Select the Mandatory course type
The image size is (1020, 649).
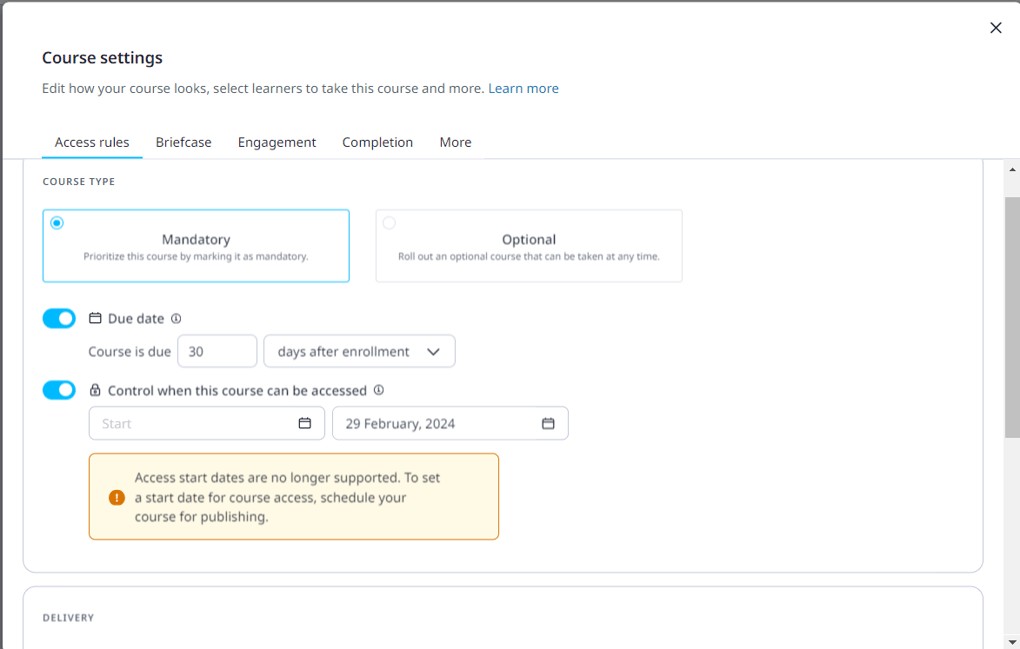(196, 246)
